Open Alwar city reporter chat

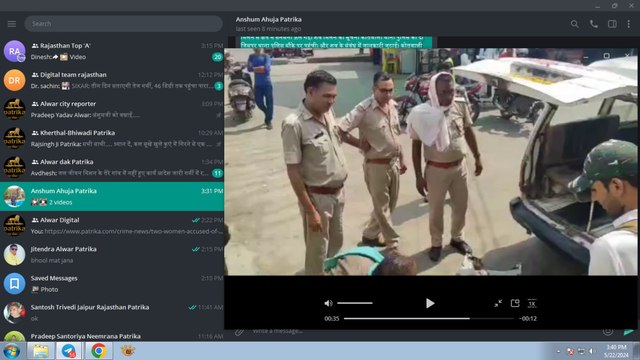coord(112,109)
